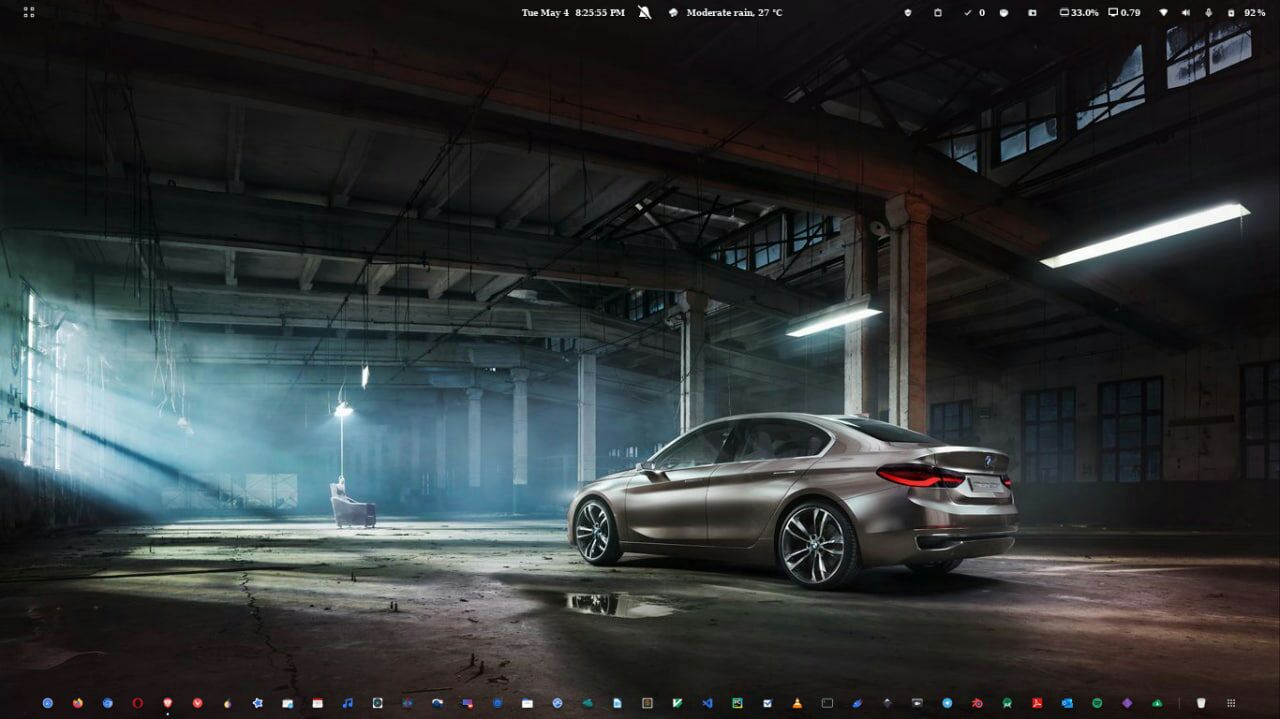Open the terminal app in the dock
This screenshot has height=719, width=1280.
pos(827,703)
